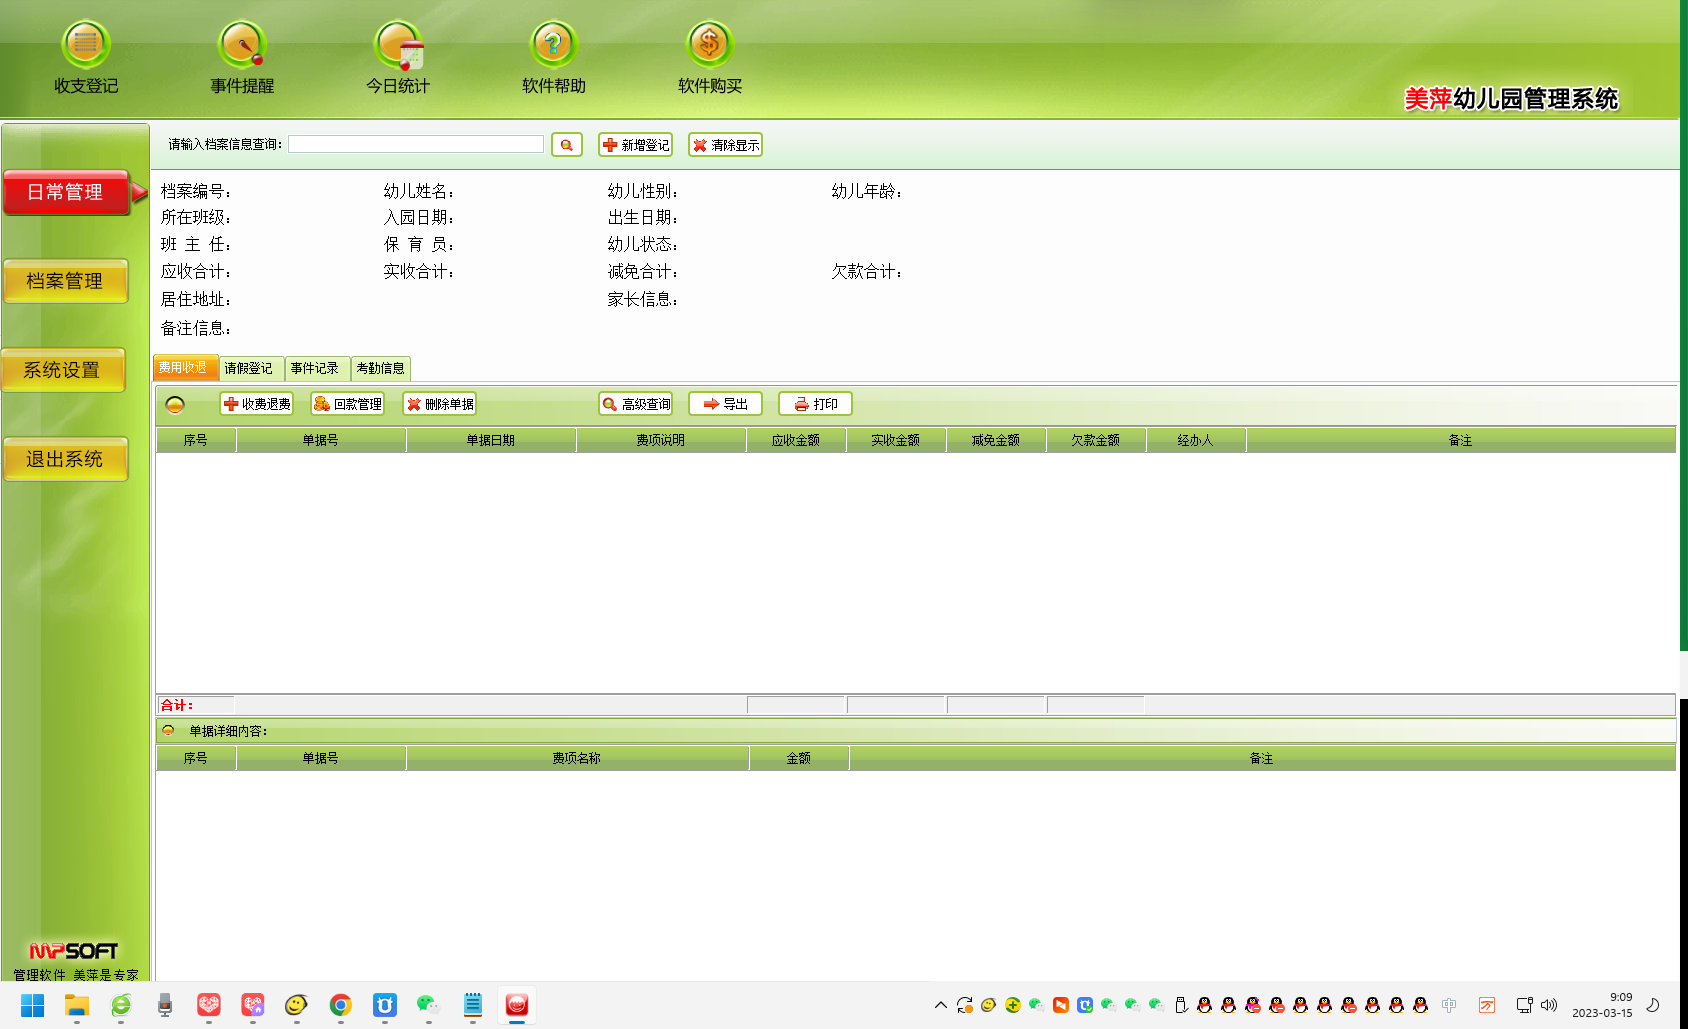Viewport: 1688px width, 1029px height.
Task: Switch to the 事件记录 tab
Action: [315, 368]
